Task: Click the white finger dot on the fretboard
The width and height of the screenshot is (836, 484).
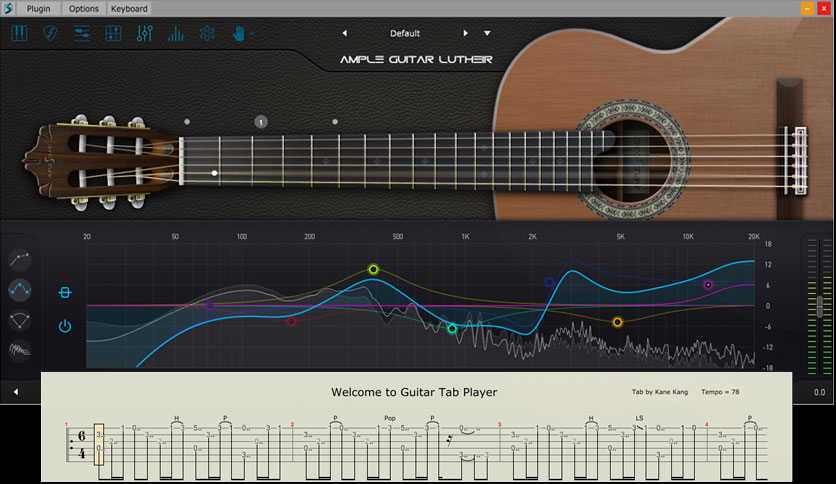Action: 214,173
